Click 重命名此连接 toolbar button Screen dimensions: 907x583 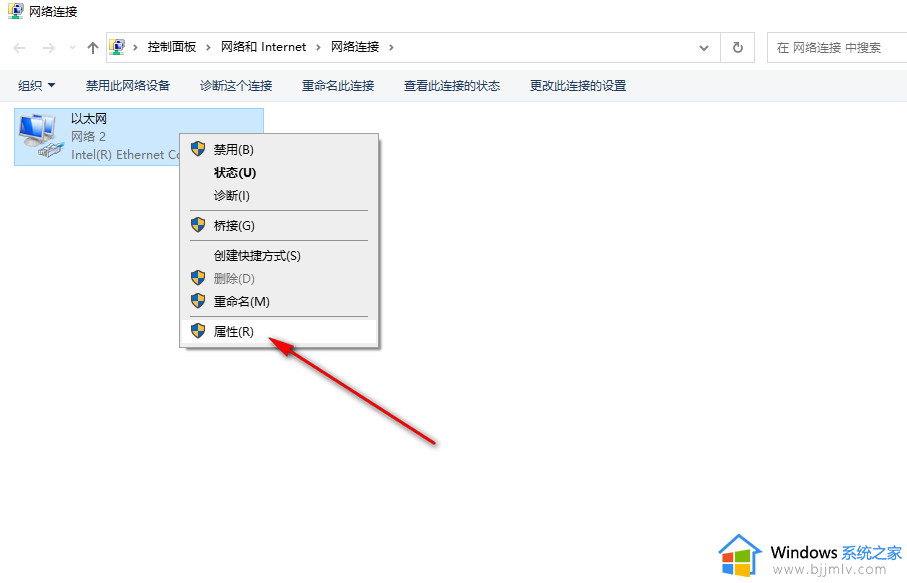338,86
